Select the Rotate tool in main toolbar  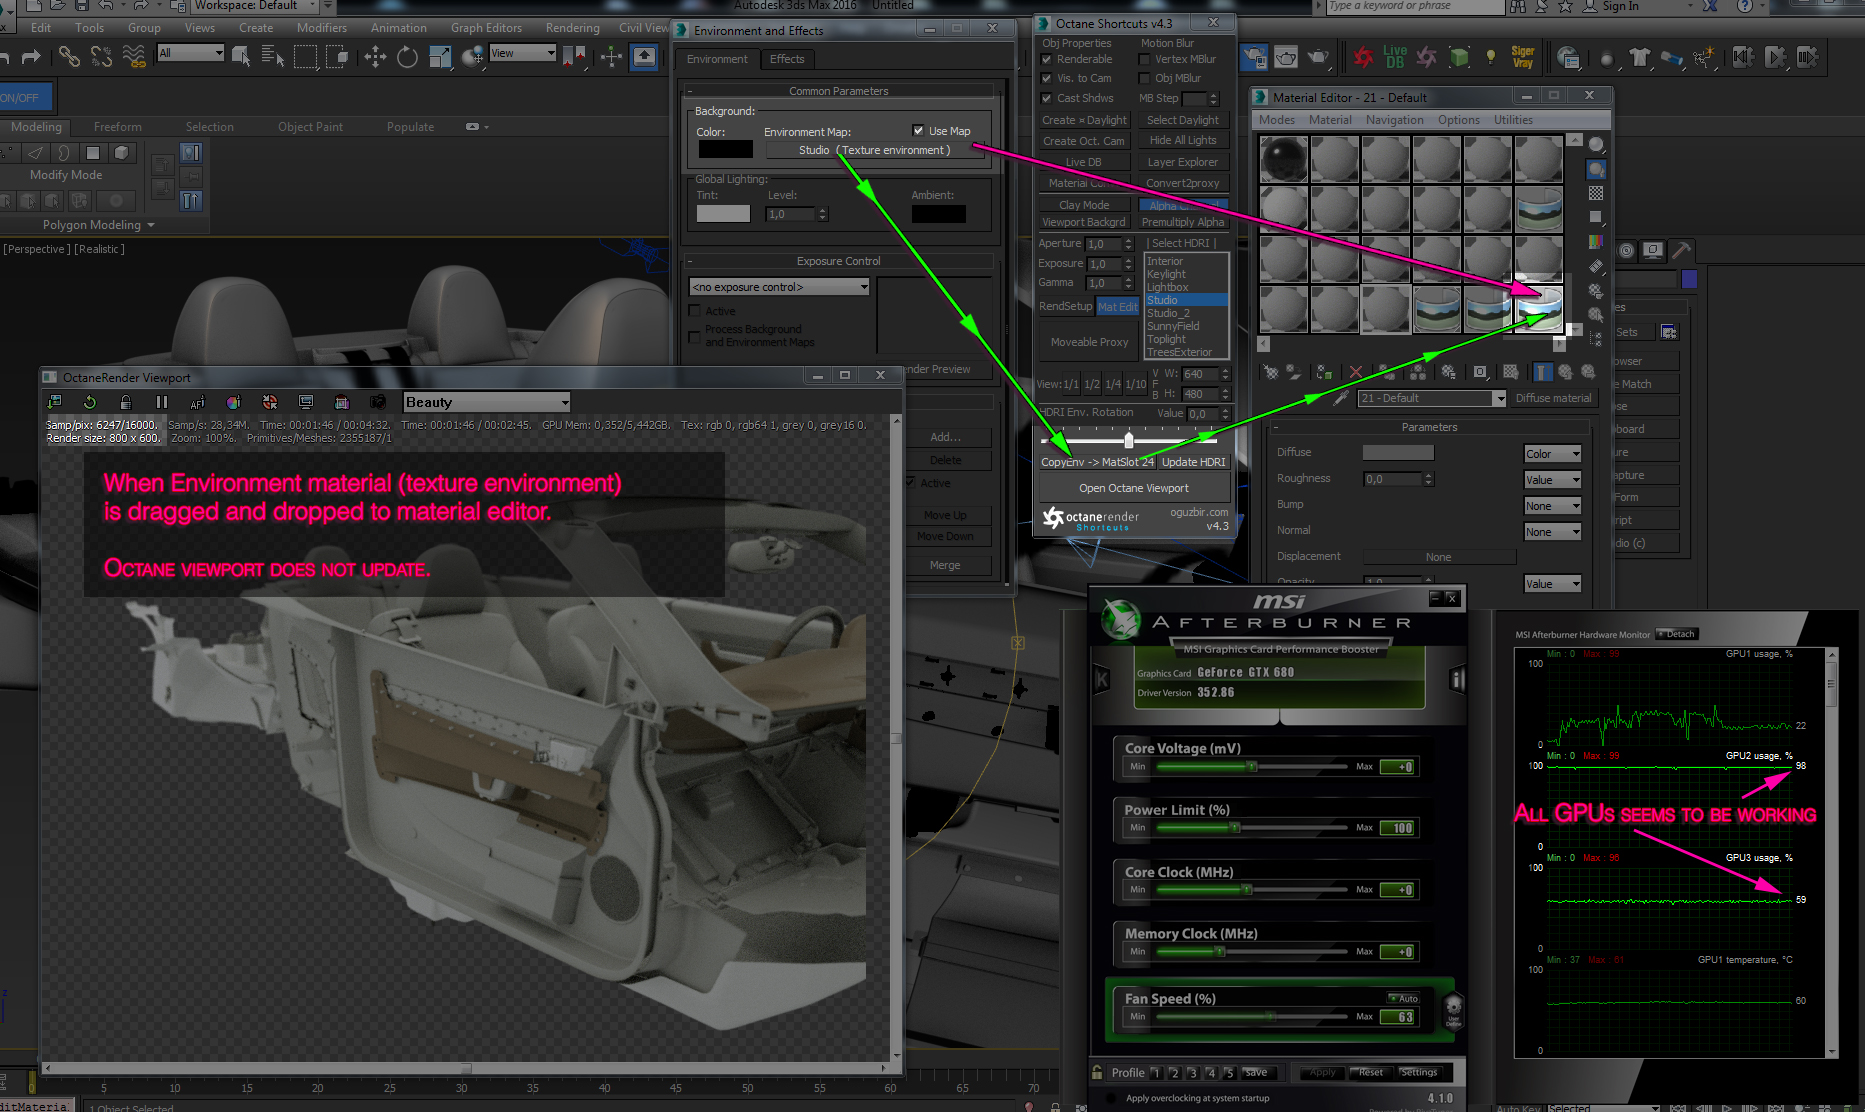(407, 57)
